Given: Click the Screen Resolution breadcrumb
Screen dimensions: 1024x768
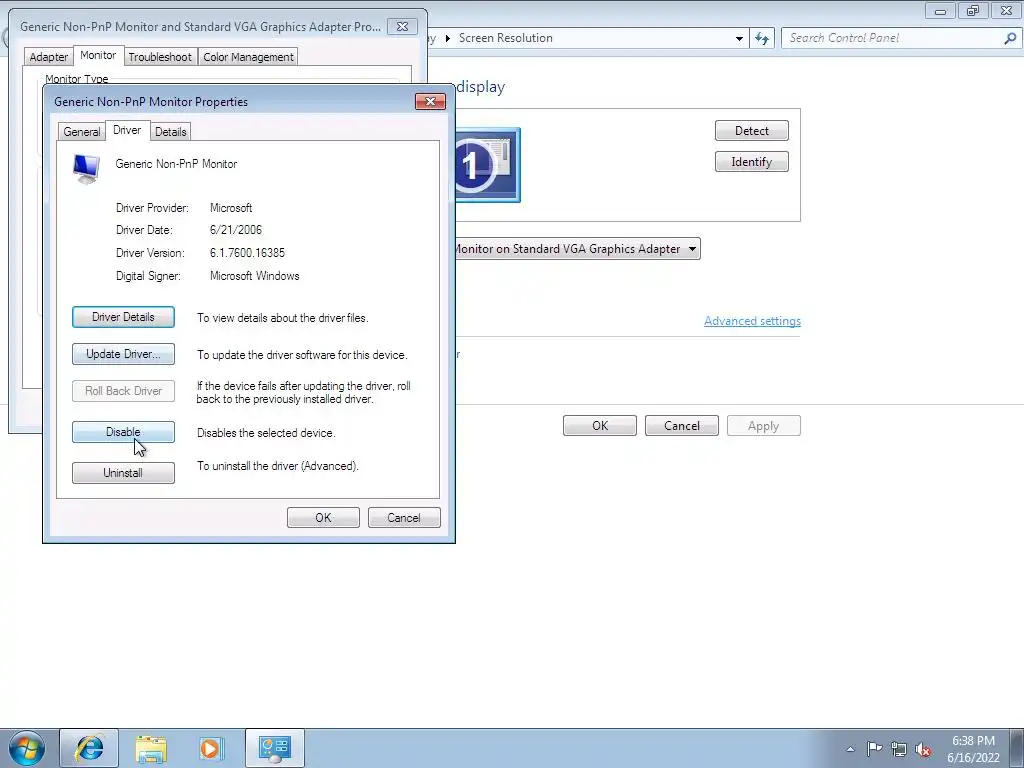Looking at the screenshot, I should point(505,38).
